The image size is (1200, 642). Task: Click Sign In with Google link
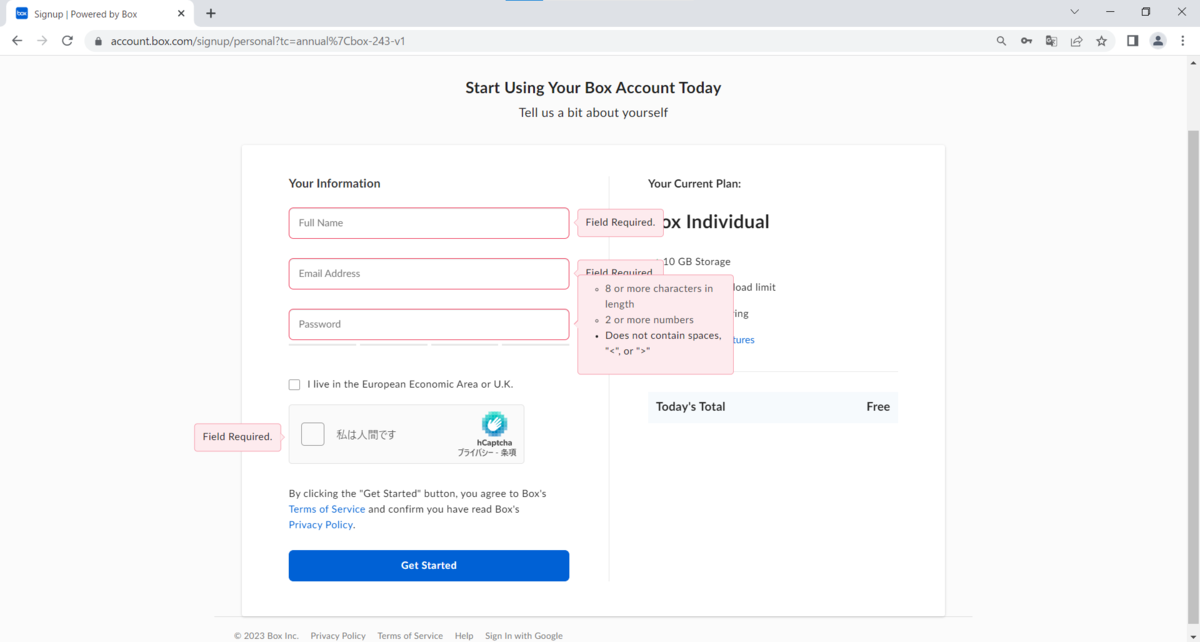[524, 636]
